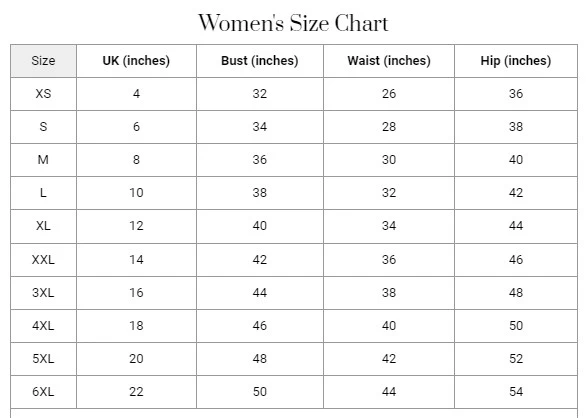This screenshot has height=418, width=586.
Task: Select the XL size row label
Action: click(43, 226)
